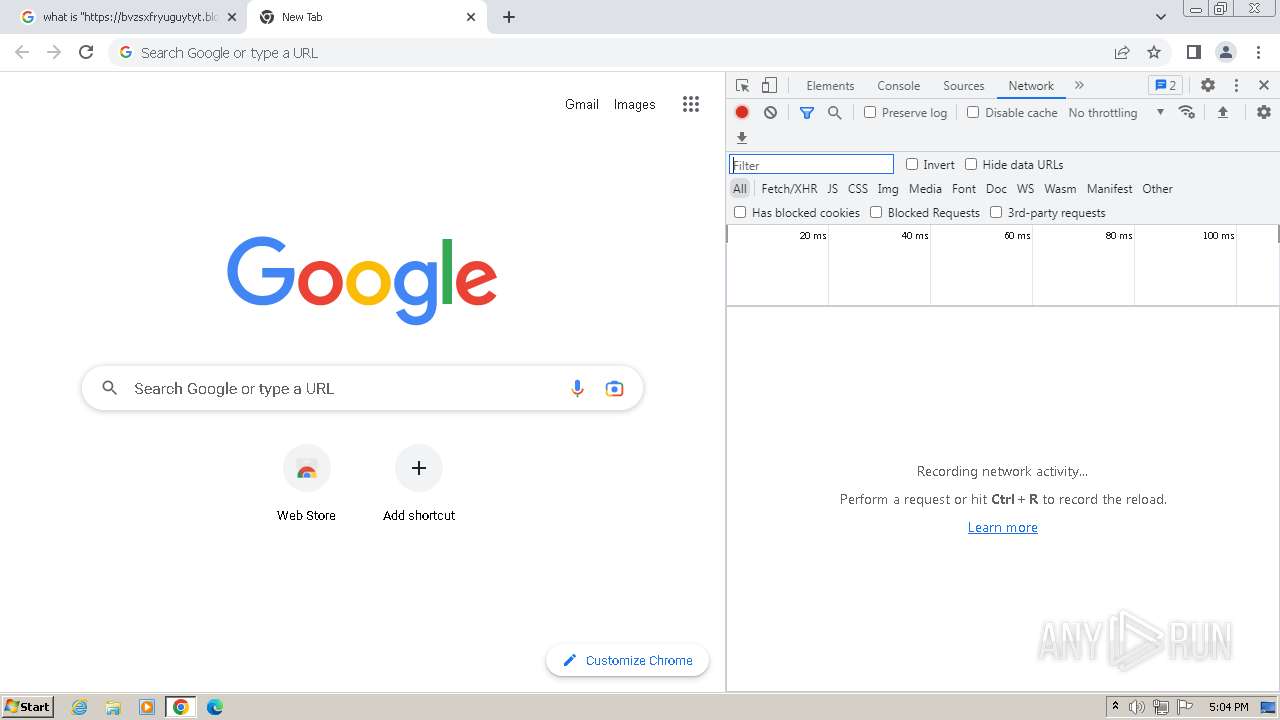The height and width of the screenshot is (720, 1280).
Task: Click the Add shortcut plus icon
Action: (x=419, y=468)
